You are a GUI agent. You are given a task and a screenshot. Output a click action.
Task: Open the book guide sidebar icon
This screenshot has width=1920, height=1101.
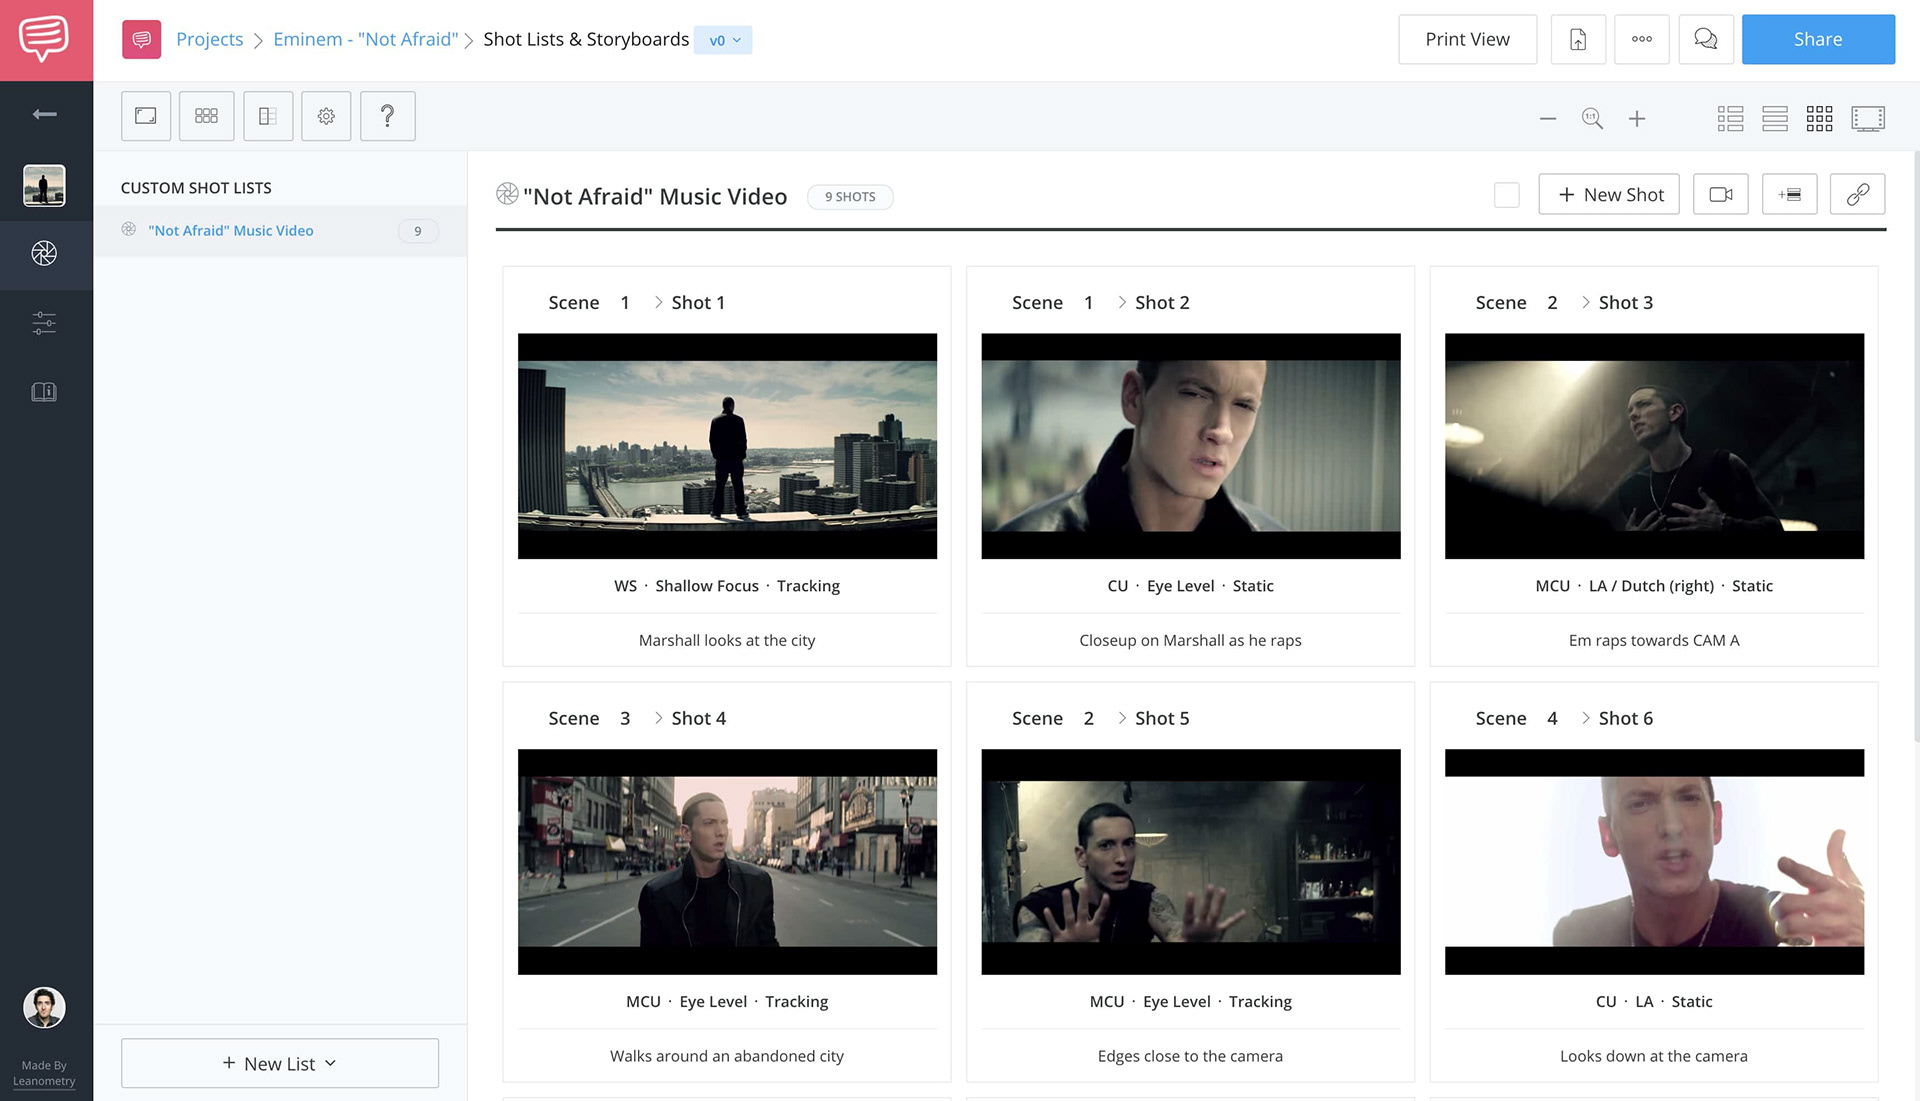pos(44,392)
